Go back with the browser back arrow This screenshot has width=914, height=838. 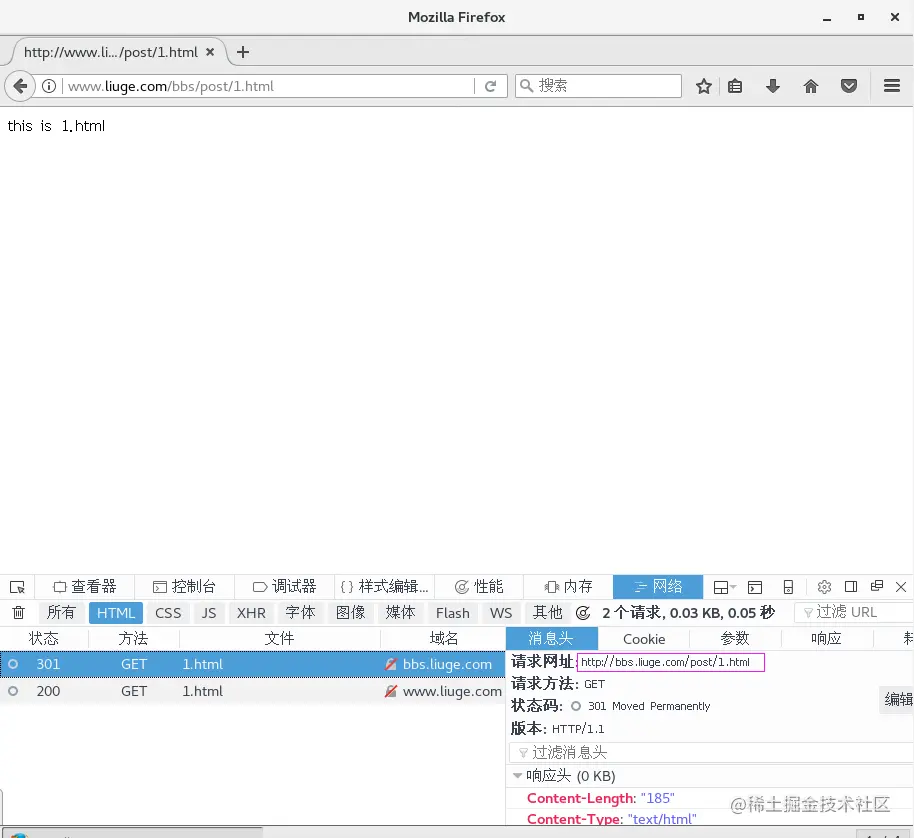(x=20, y=86)
